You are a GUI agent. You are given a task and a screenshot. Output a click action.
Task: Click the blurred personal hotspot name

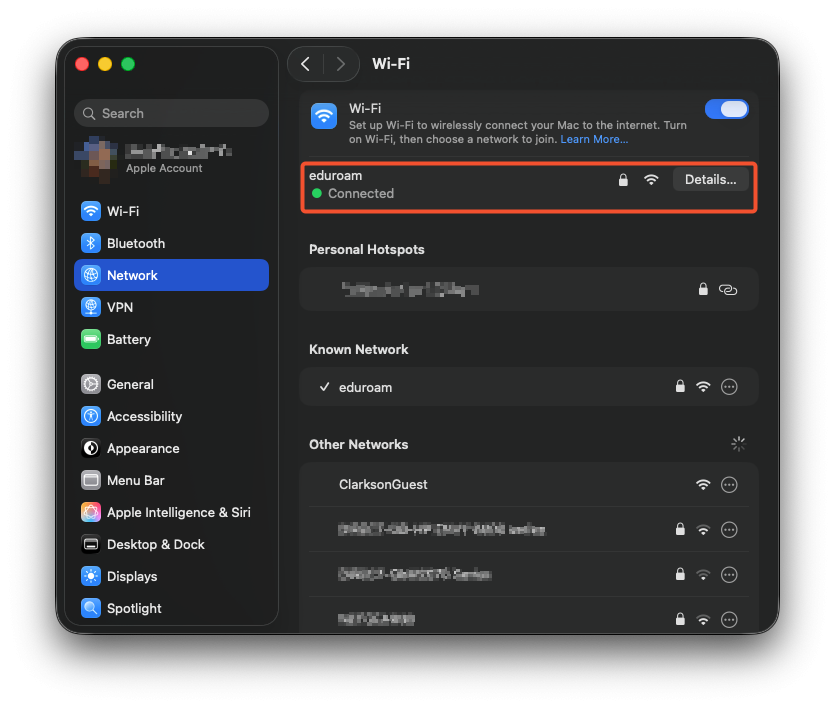[x=410, y=290]
